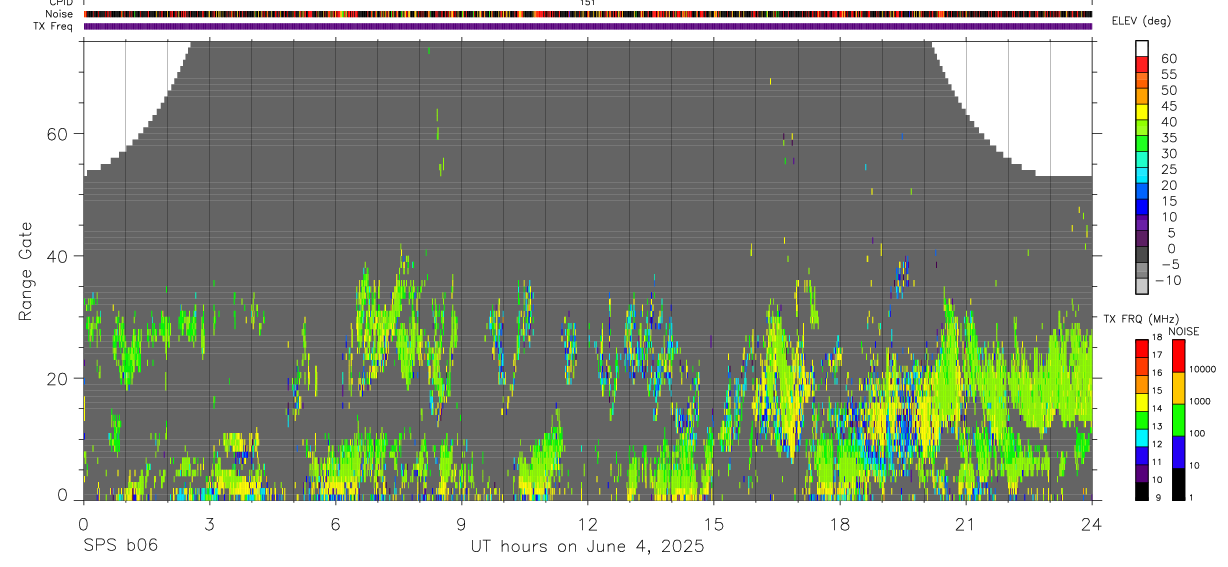Click the blue noise level 10 swatch
1228x567 pixels.
tap(1177, 452)
